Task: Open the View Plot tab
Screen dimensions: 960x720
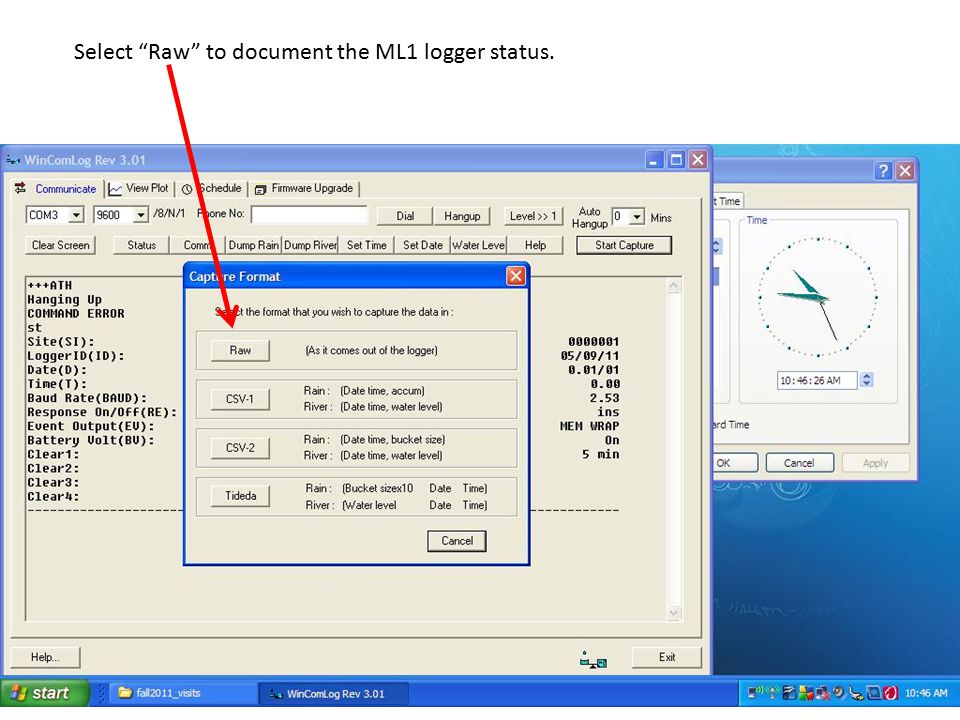Action: pyautogui.click(x=138, y=189)
